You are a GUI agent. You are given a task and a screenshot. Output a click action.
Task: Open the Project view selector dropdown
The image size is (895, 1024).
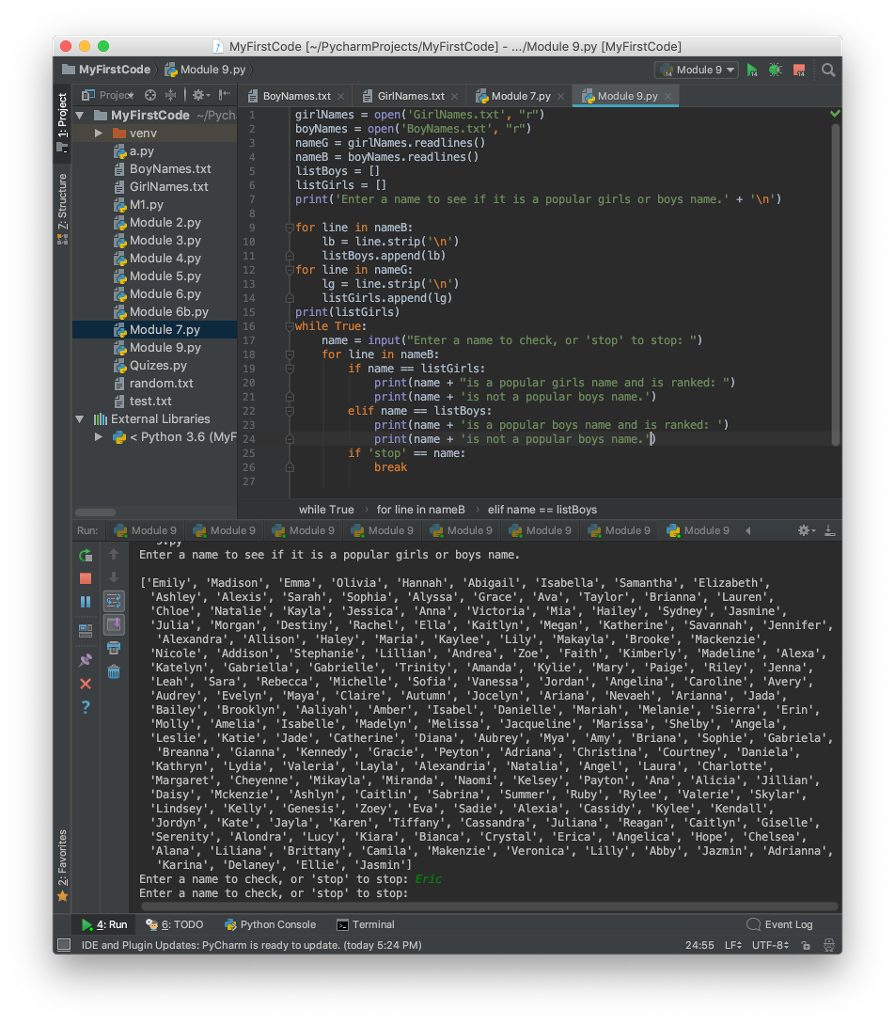[x=108, y=95]
